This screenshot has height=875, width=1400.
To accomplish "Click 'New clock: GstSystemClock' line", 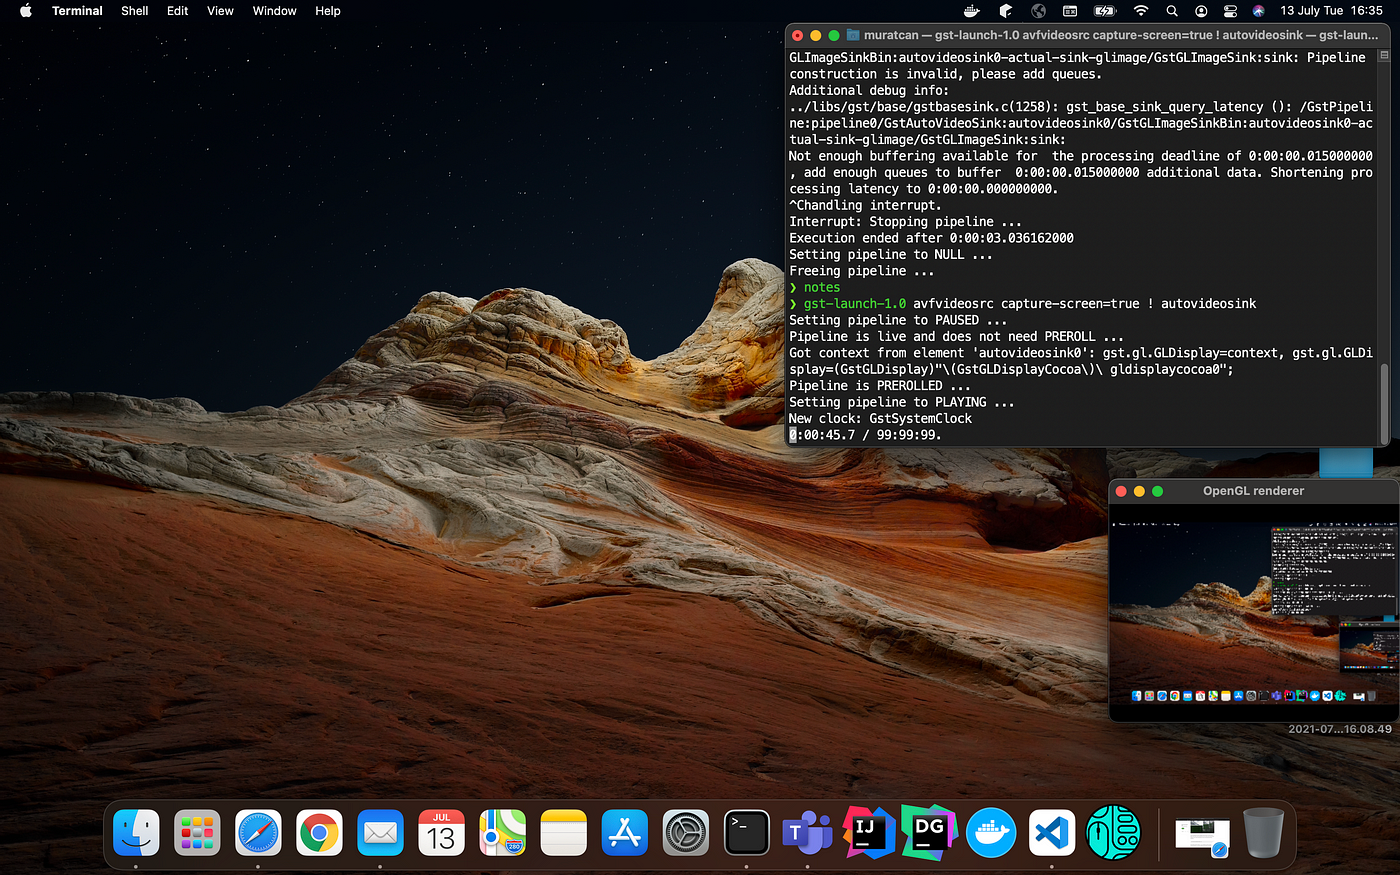I will [880, 418].
